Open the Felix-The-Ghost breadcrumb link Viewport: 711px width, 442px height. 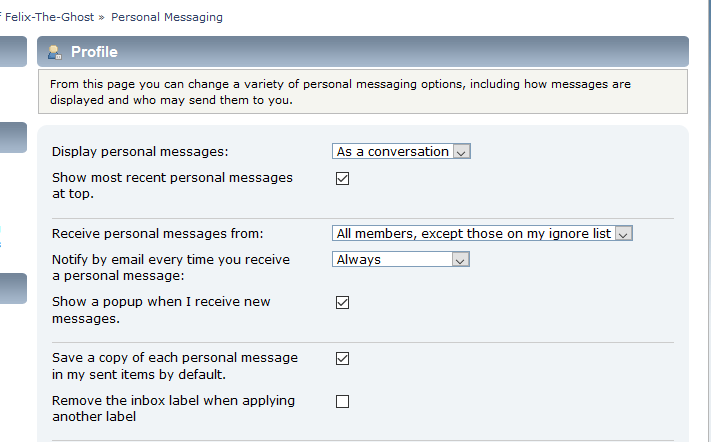pos(49,17)
